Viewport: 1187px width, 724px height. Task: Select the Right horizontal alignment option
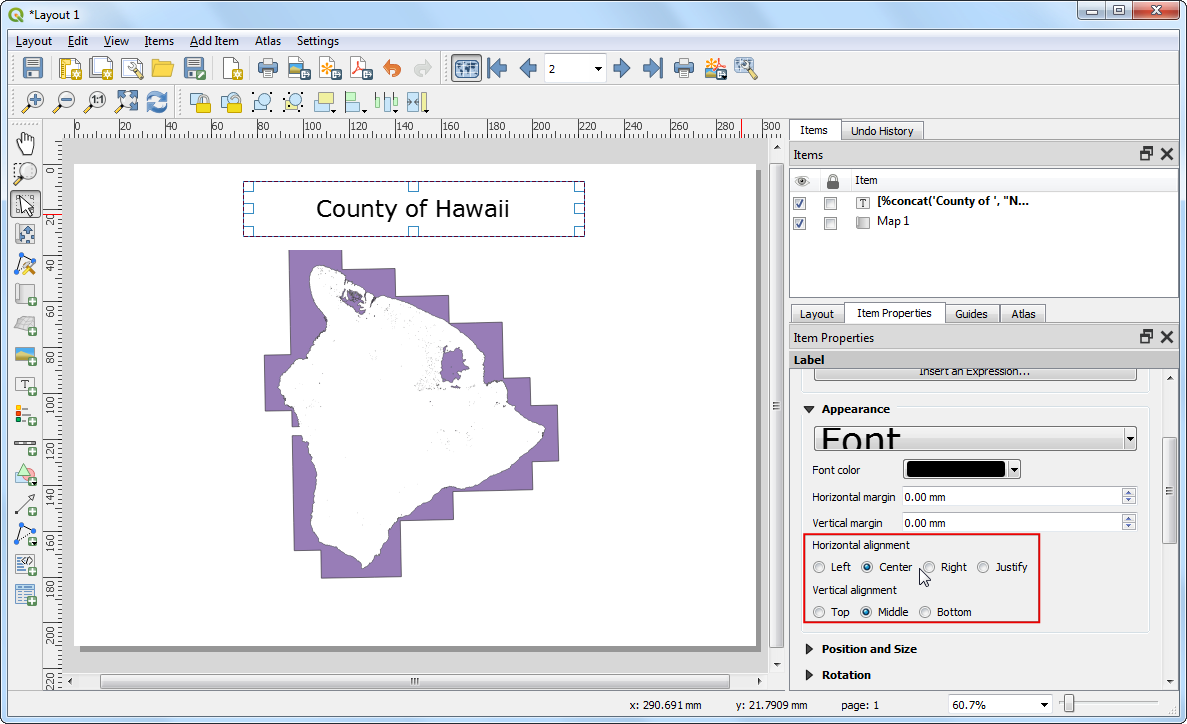point(929,567)
